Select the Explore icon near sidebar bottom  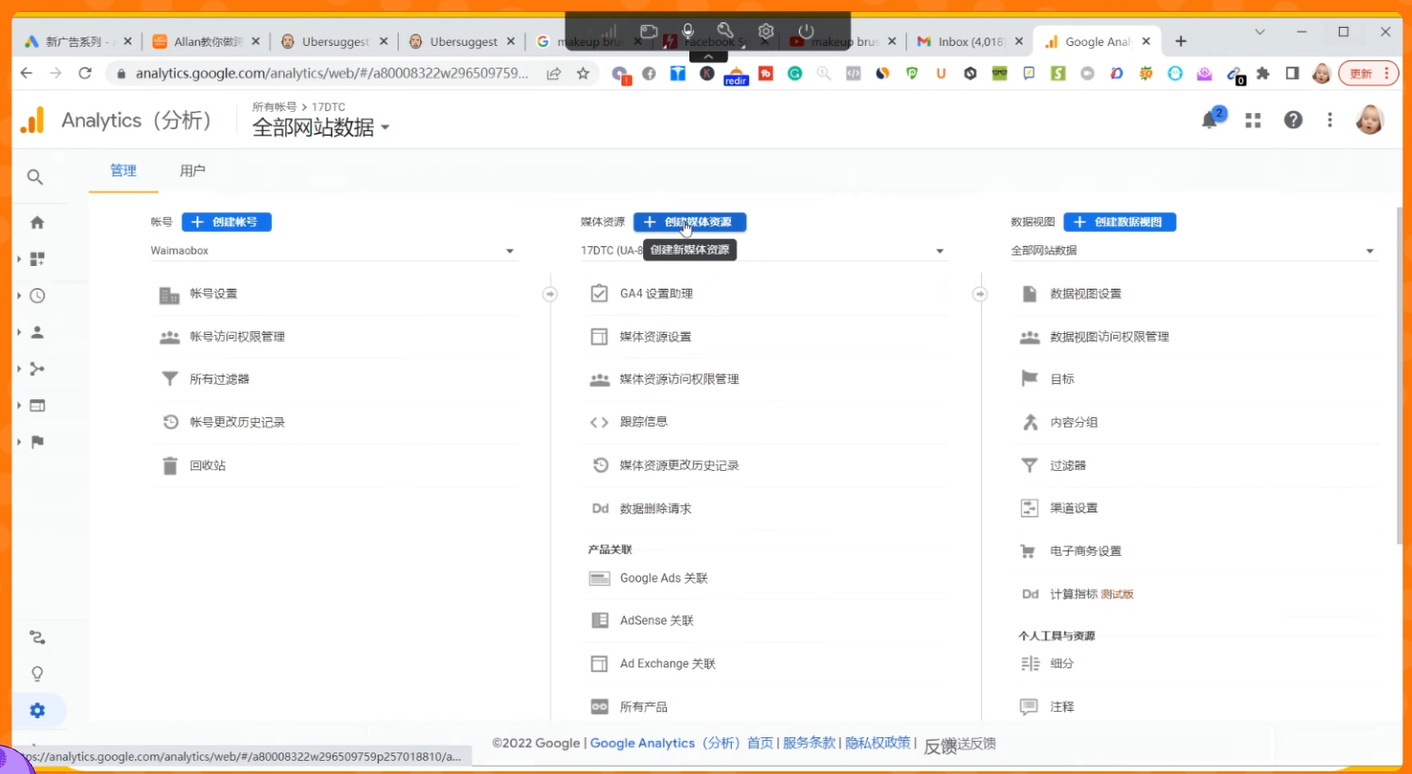click(36, 637)
